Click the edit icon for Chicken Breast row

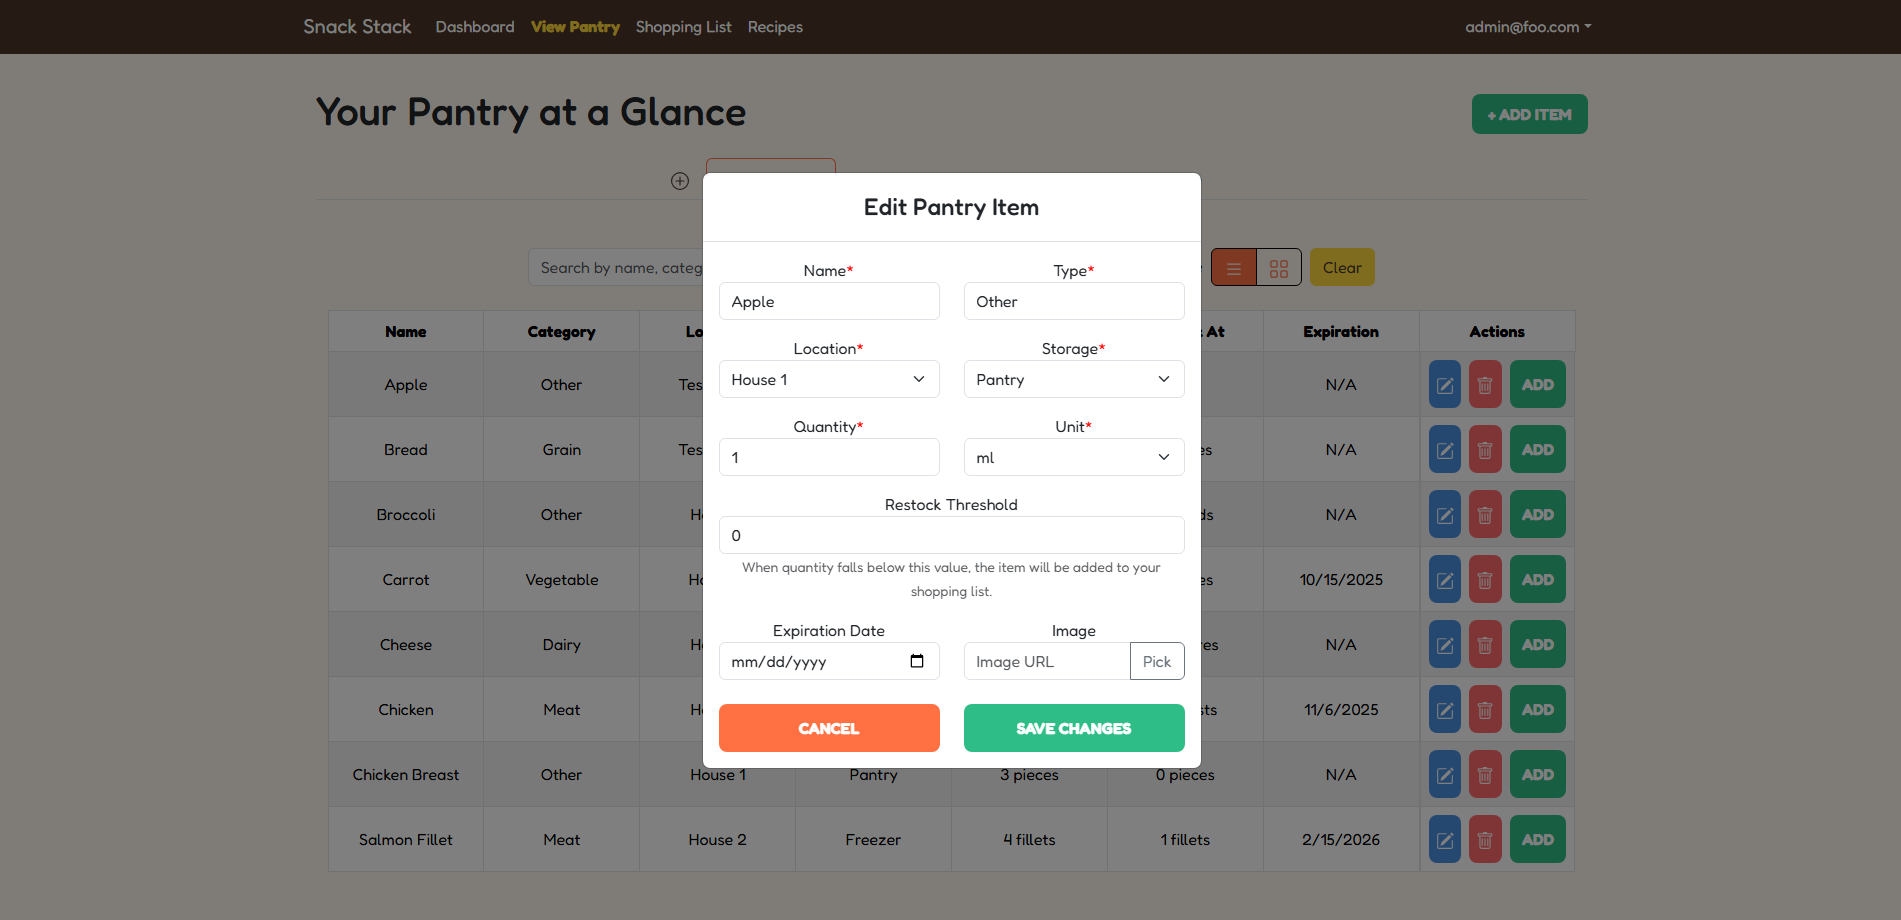1445,775
